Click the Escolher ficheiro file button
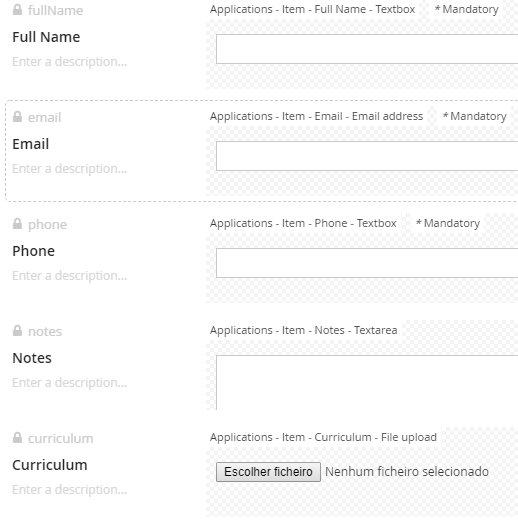This screenshot has width=518, height=528. click(268, 472)
